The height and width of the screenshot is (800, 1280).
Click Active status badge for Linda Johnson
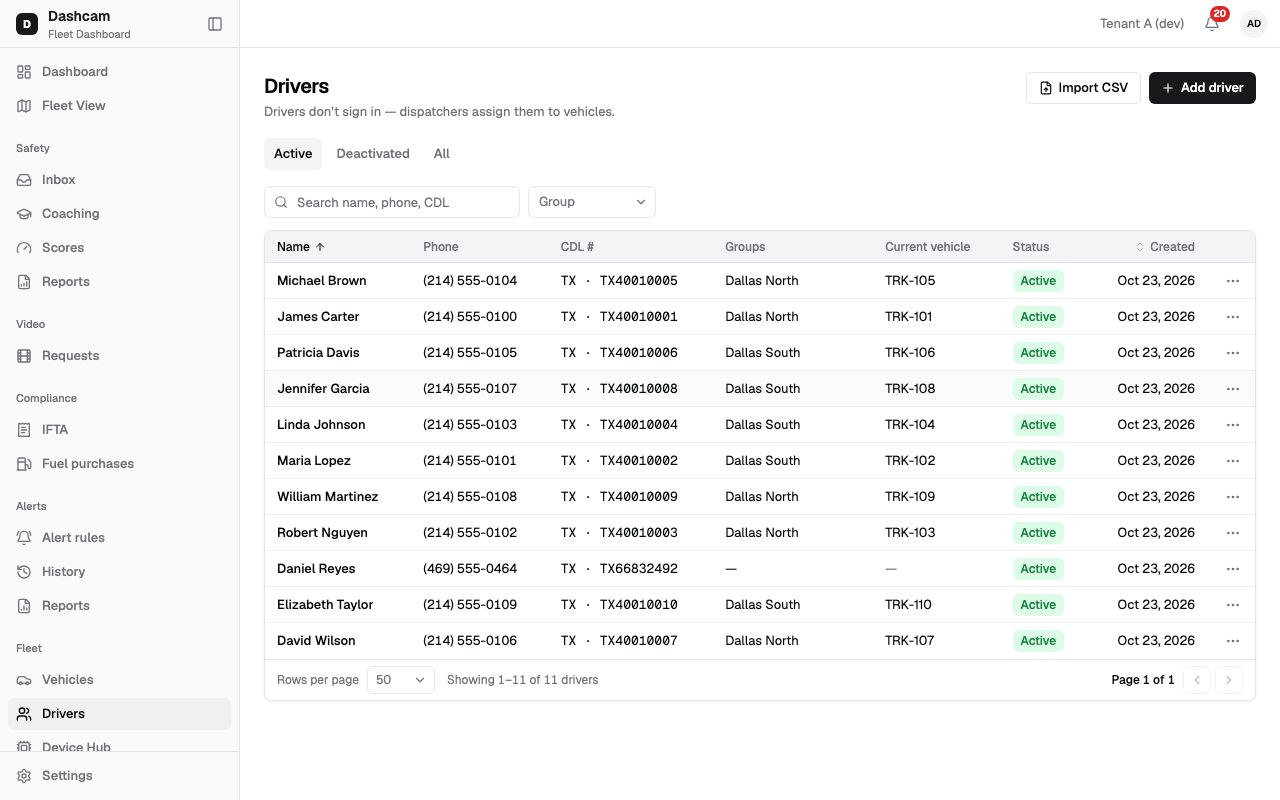[1038, 425]
